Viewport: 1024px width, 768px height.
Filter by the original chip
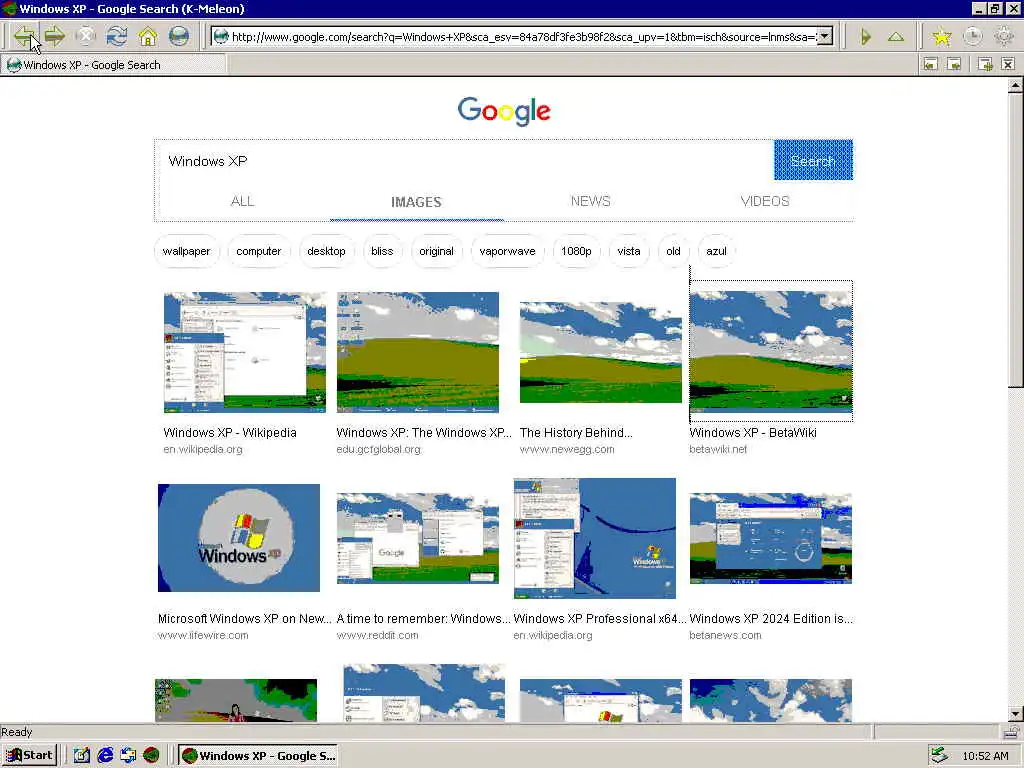pyautogui.click(x=436, y=251)
